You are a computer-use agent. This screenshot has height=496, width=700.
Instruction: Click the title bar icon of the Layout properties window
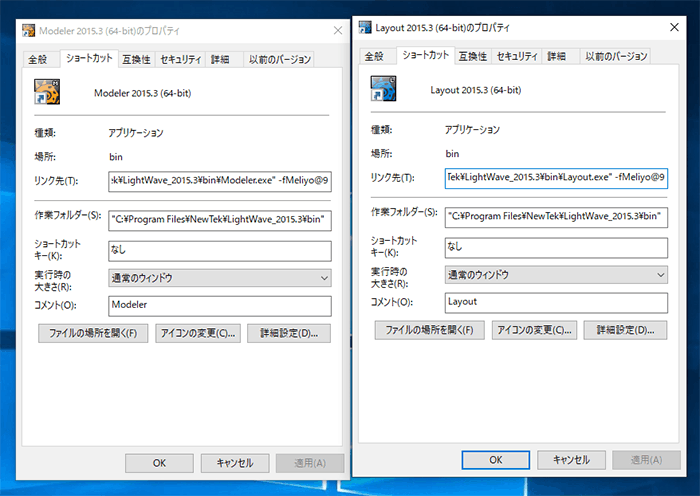[x=365, y=27]
